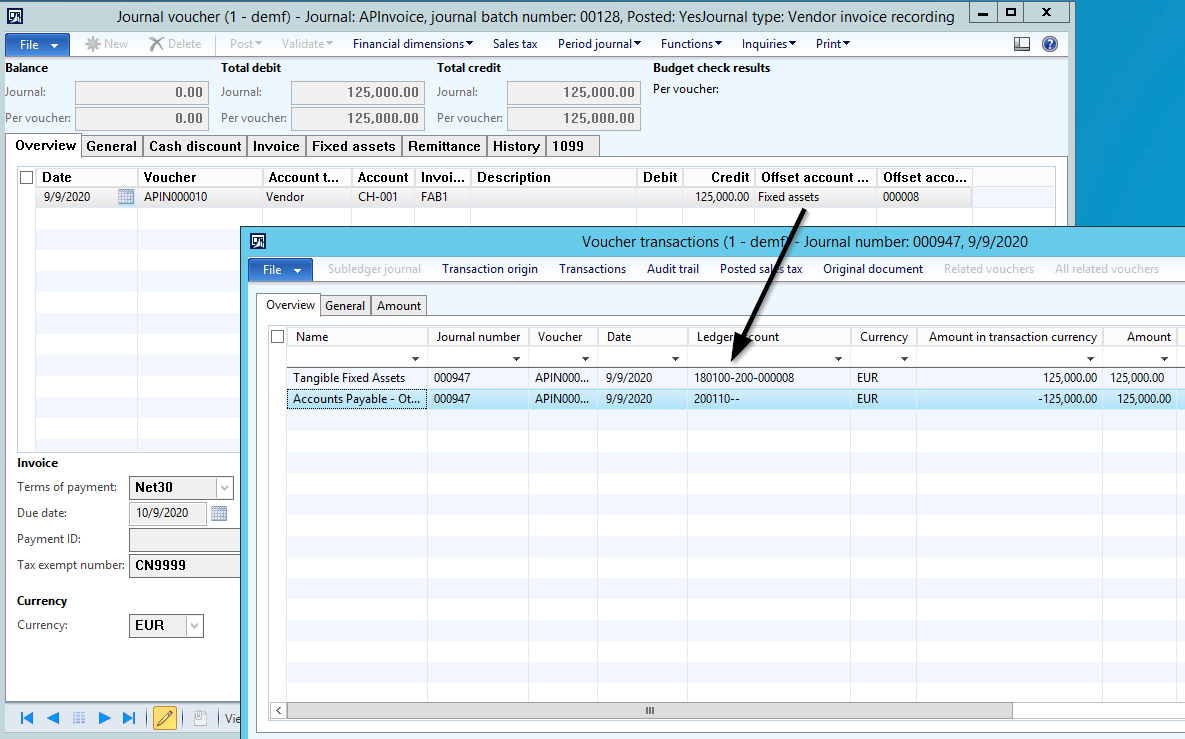The image size is (1185, 739).
Task: Switch to the Fixed assets tab
Action: point(353,146)
